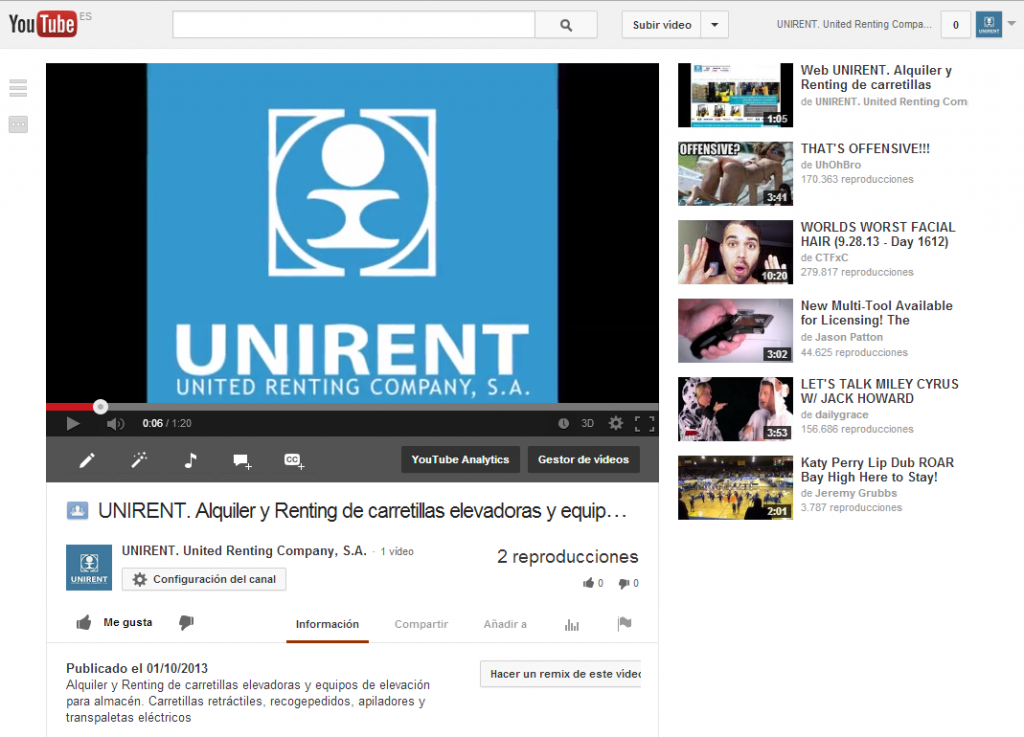Open the audio music note tool
The image size is (1024, 737).
coord(190,460)
